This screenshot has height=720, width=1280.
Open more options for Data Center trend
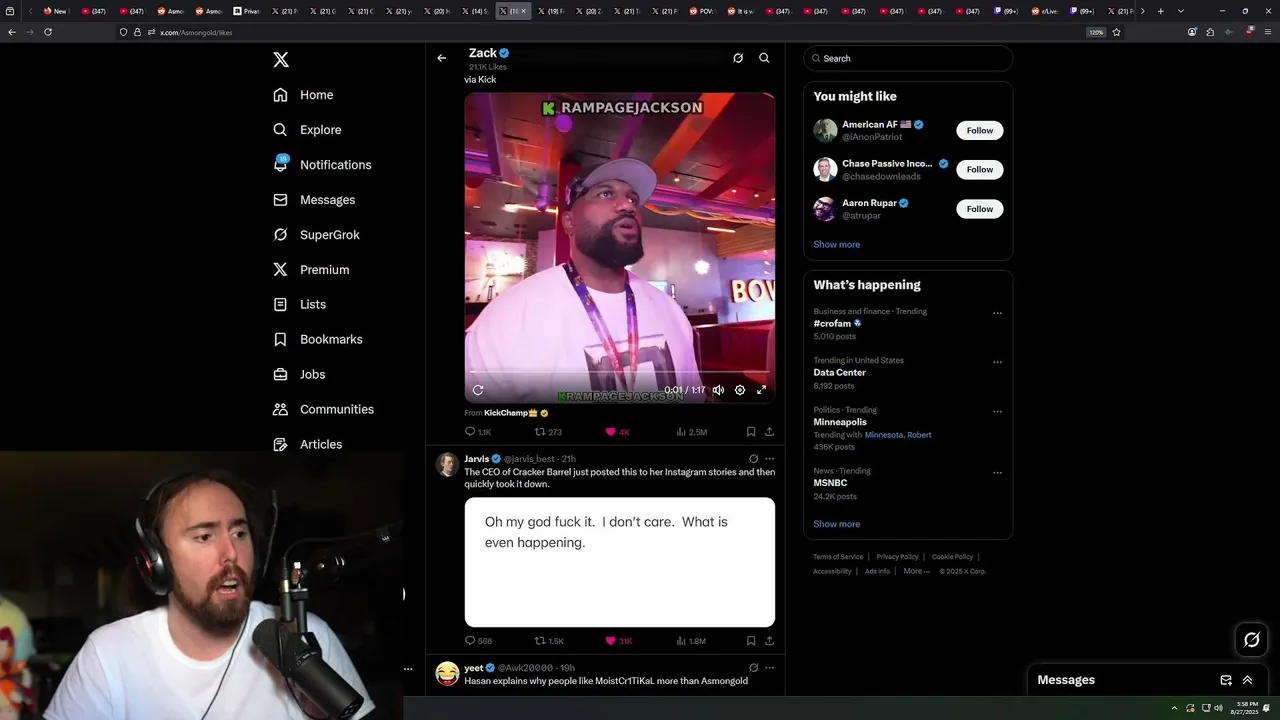[x=997, y=362]
